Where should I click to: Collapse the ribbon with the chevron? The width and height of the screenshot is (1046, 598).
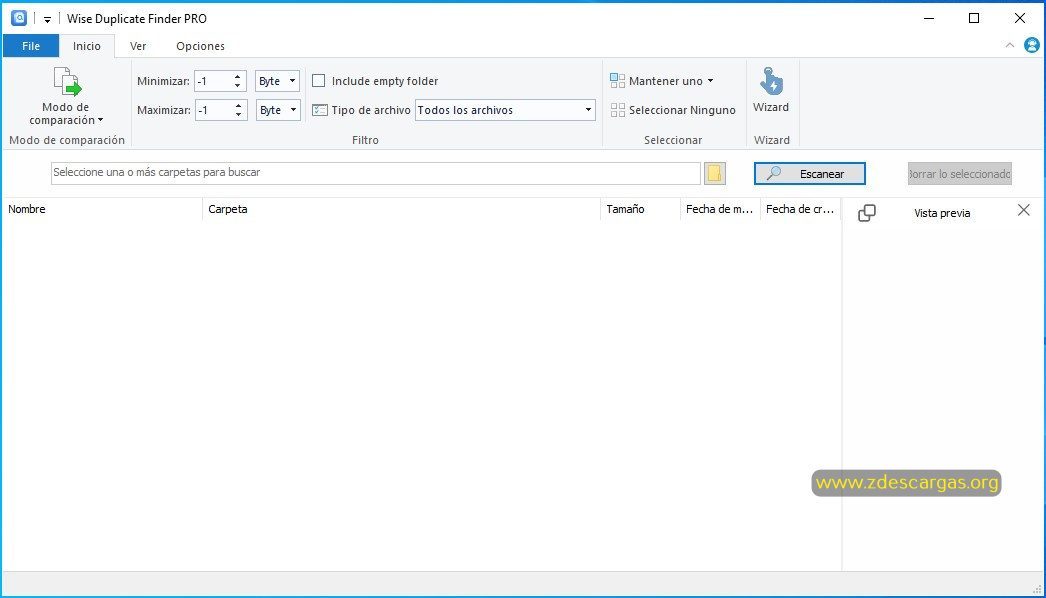pos(1009,45)
